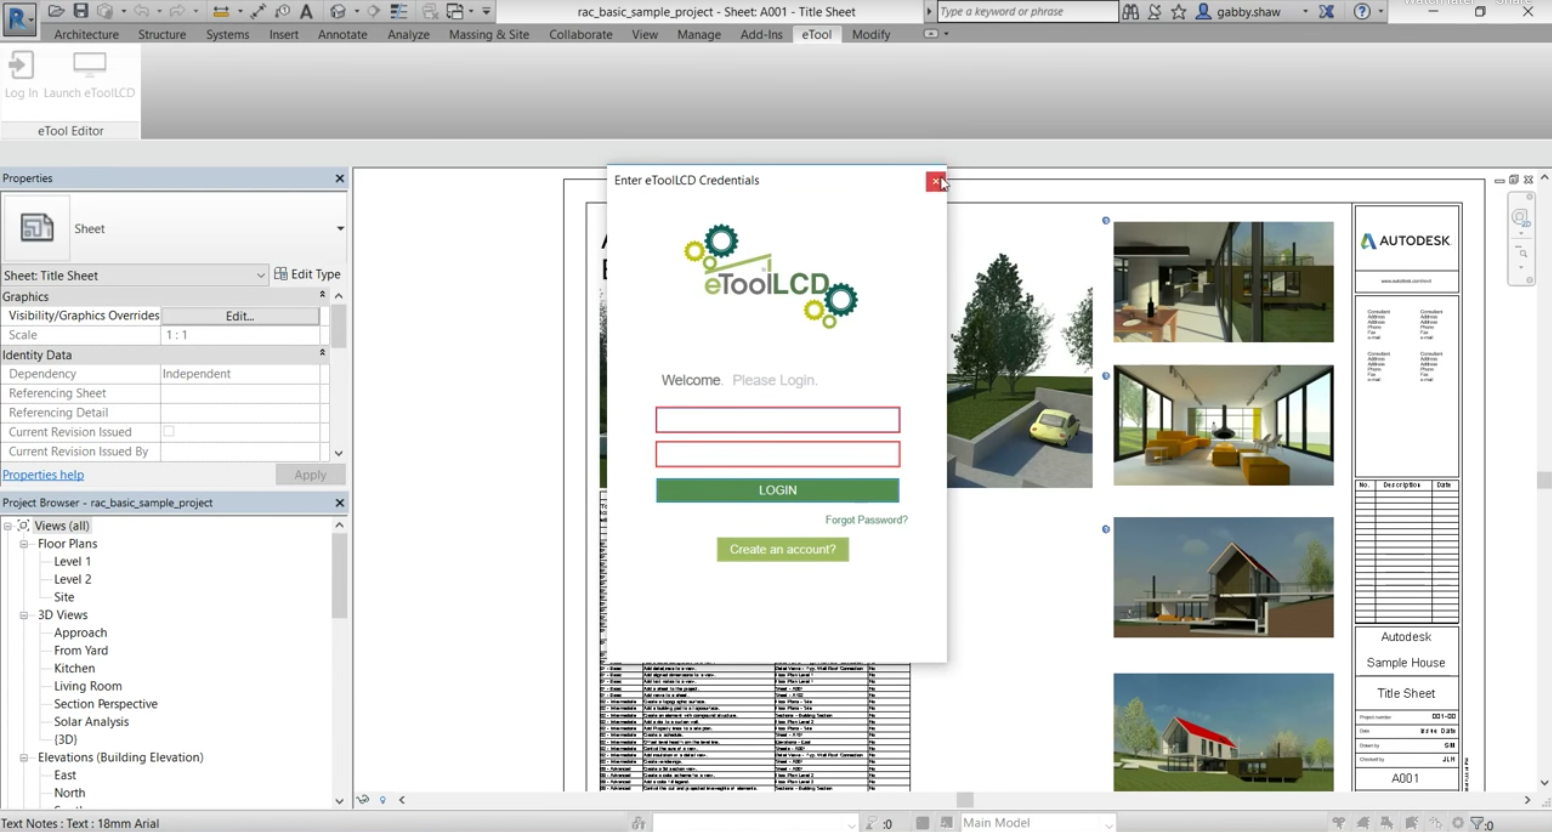Image resolution: width=1552 pixels, height=832 pixels.
Task: Click the Thin Lines icon
Action: [399, 11]
